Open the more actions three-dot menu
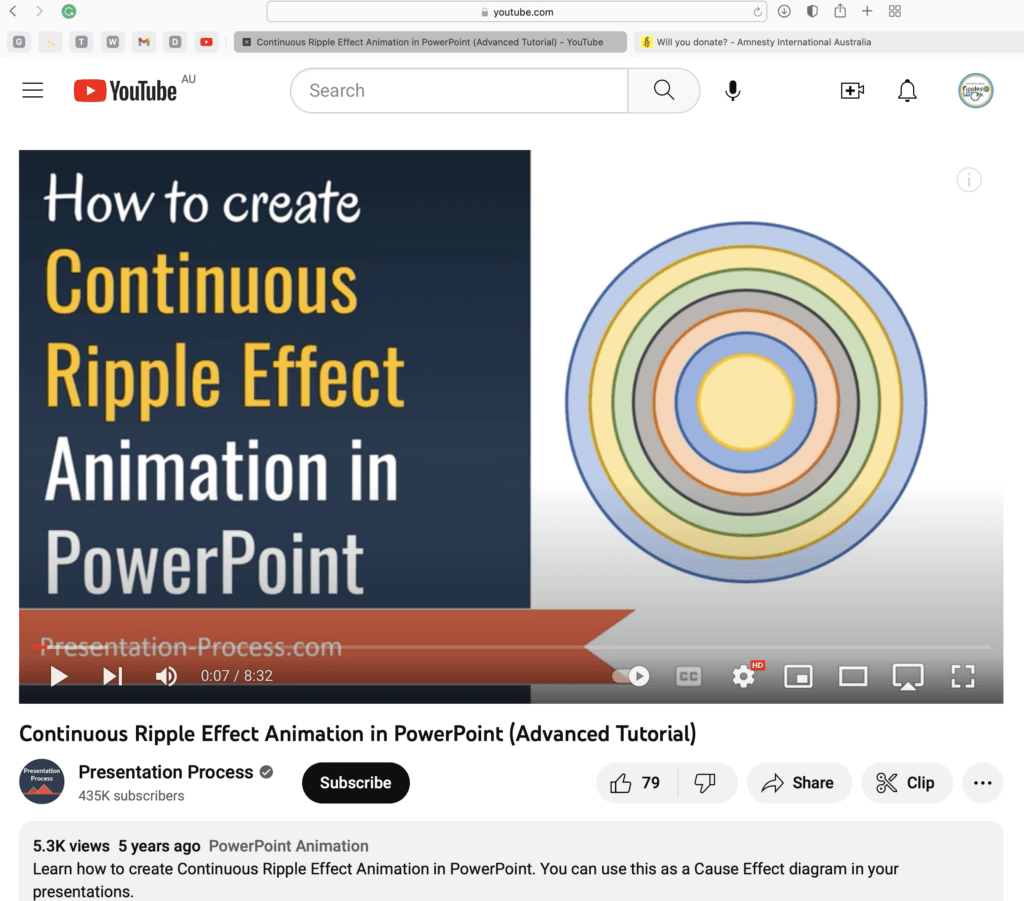The height and width of the screenshot is (901, 1024). coord(982,783)
